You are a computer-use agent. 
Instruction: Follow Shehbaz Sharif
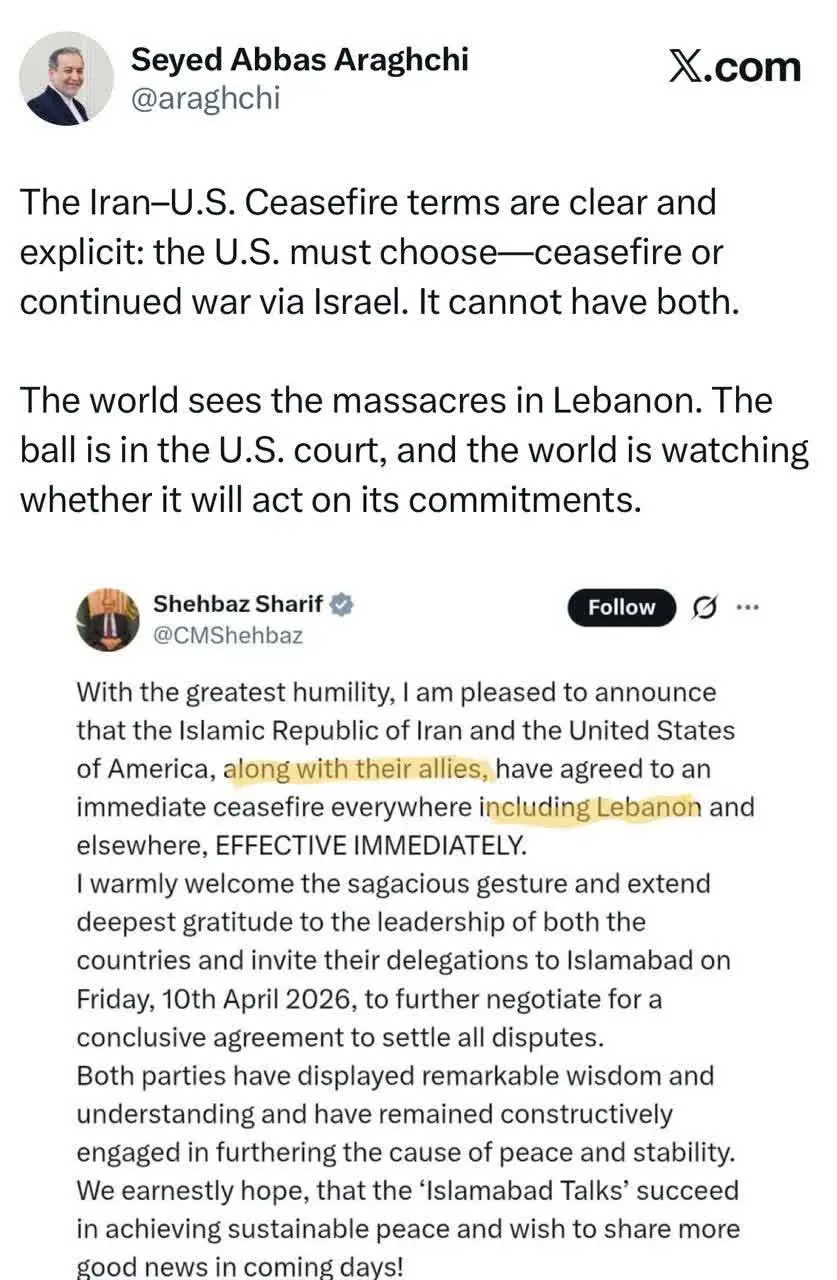[621, 608]
